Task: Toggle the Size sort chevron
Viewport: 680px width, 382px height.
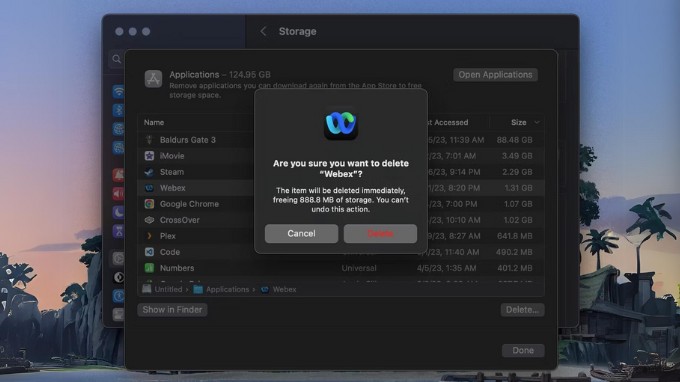Action: (x=537, y=122)
